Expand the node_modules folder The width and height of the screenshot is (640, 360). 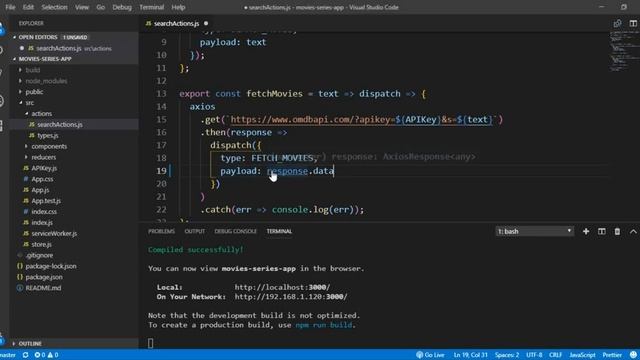point(46,81)
